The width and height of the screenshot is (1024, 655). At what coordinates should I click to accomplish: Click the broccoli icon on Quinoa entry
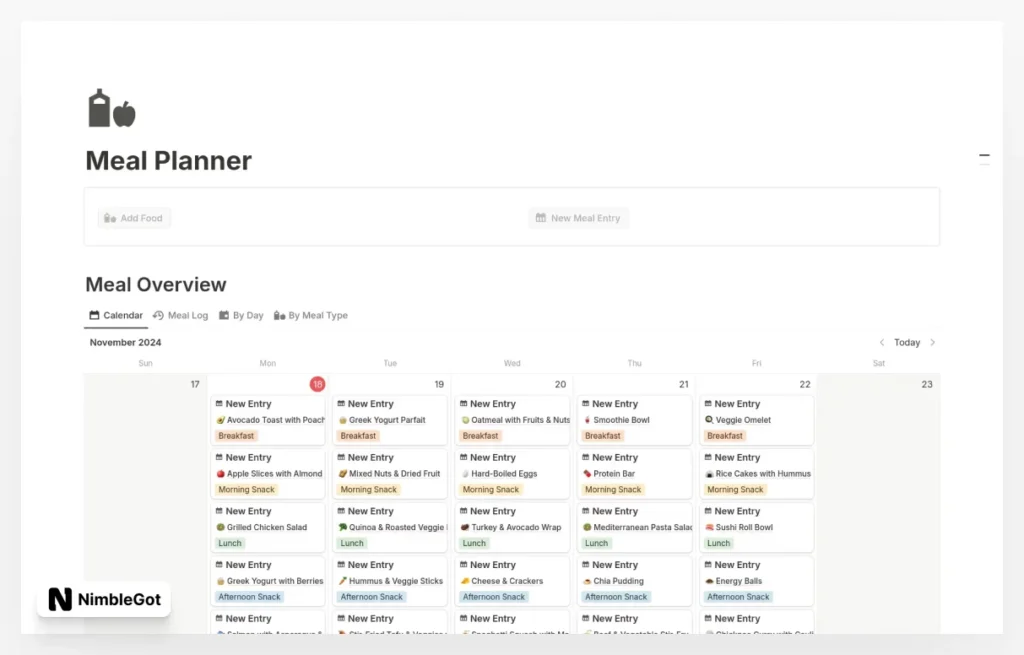pos(342,527)
